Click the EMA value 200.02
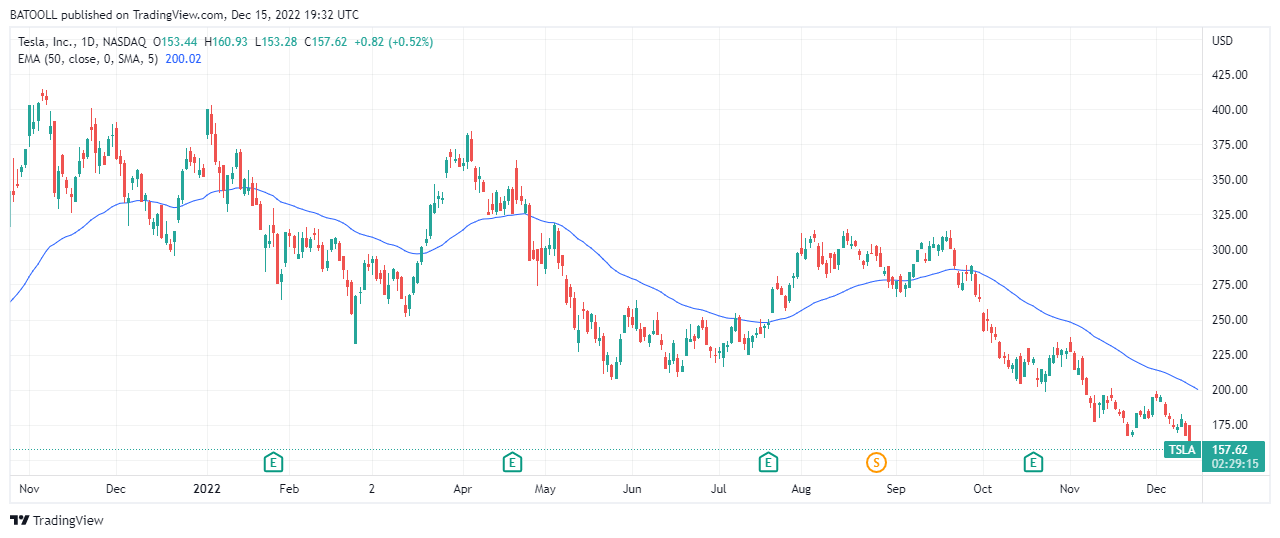 click(x=183, y=59)
